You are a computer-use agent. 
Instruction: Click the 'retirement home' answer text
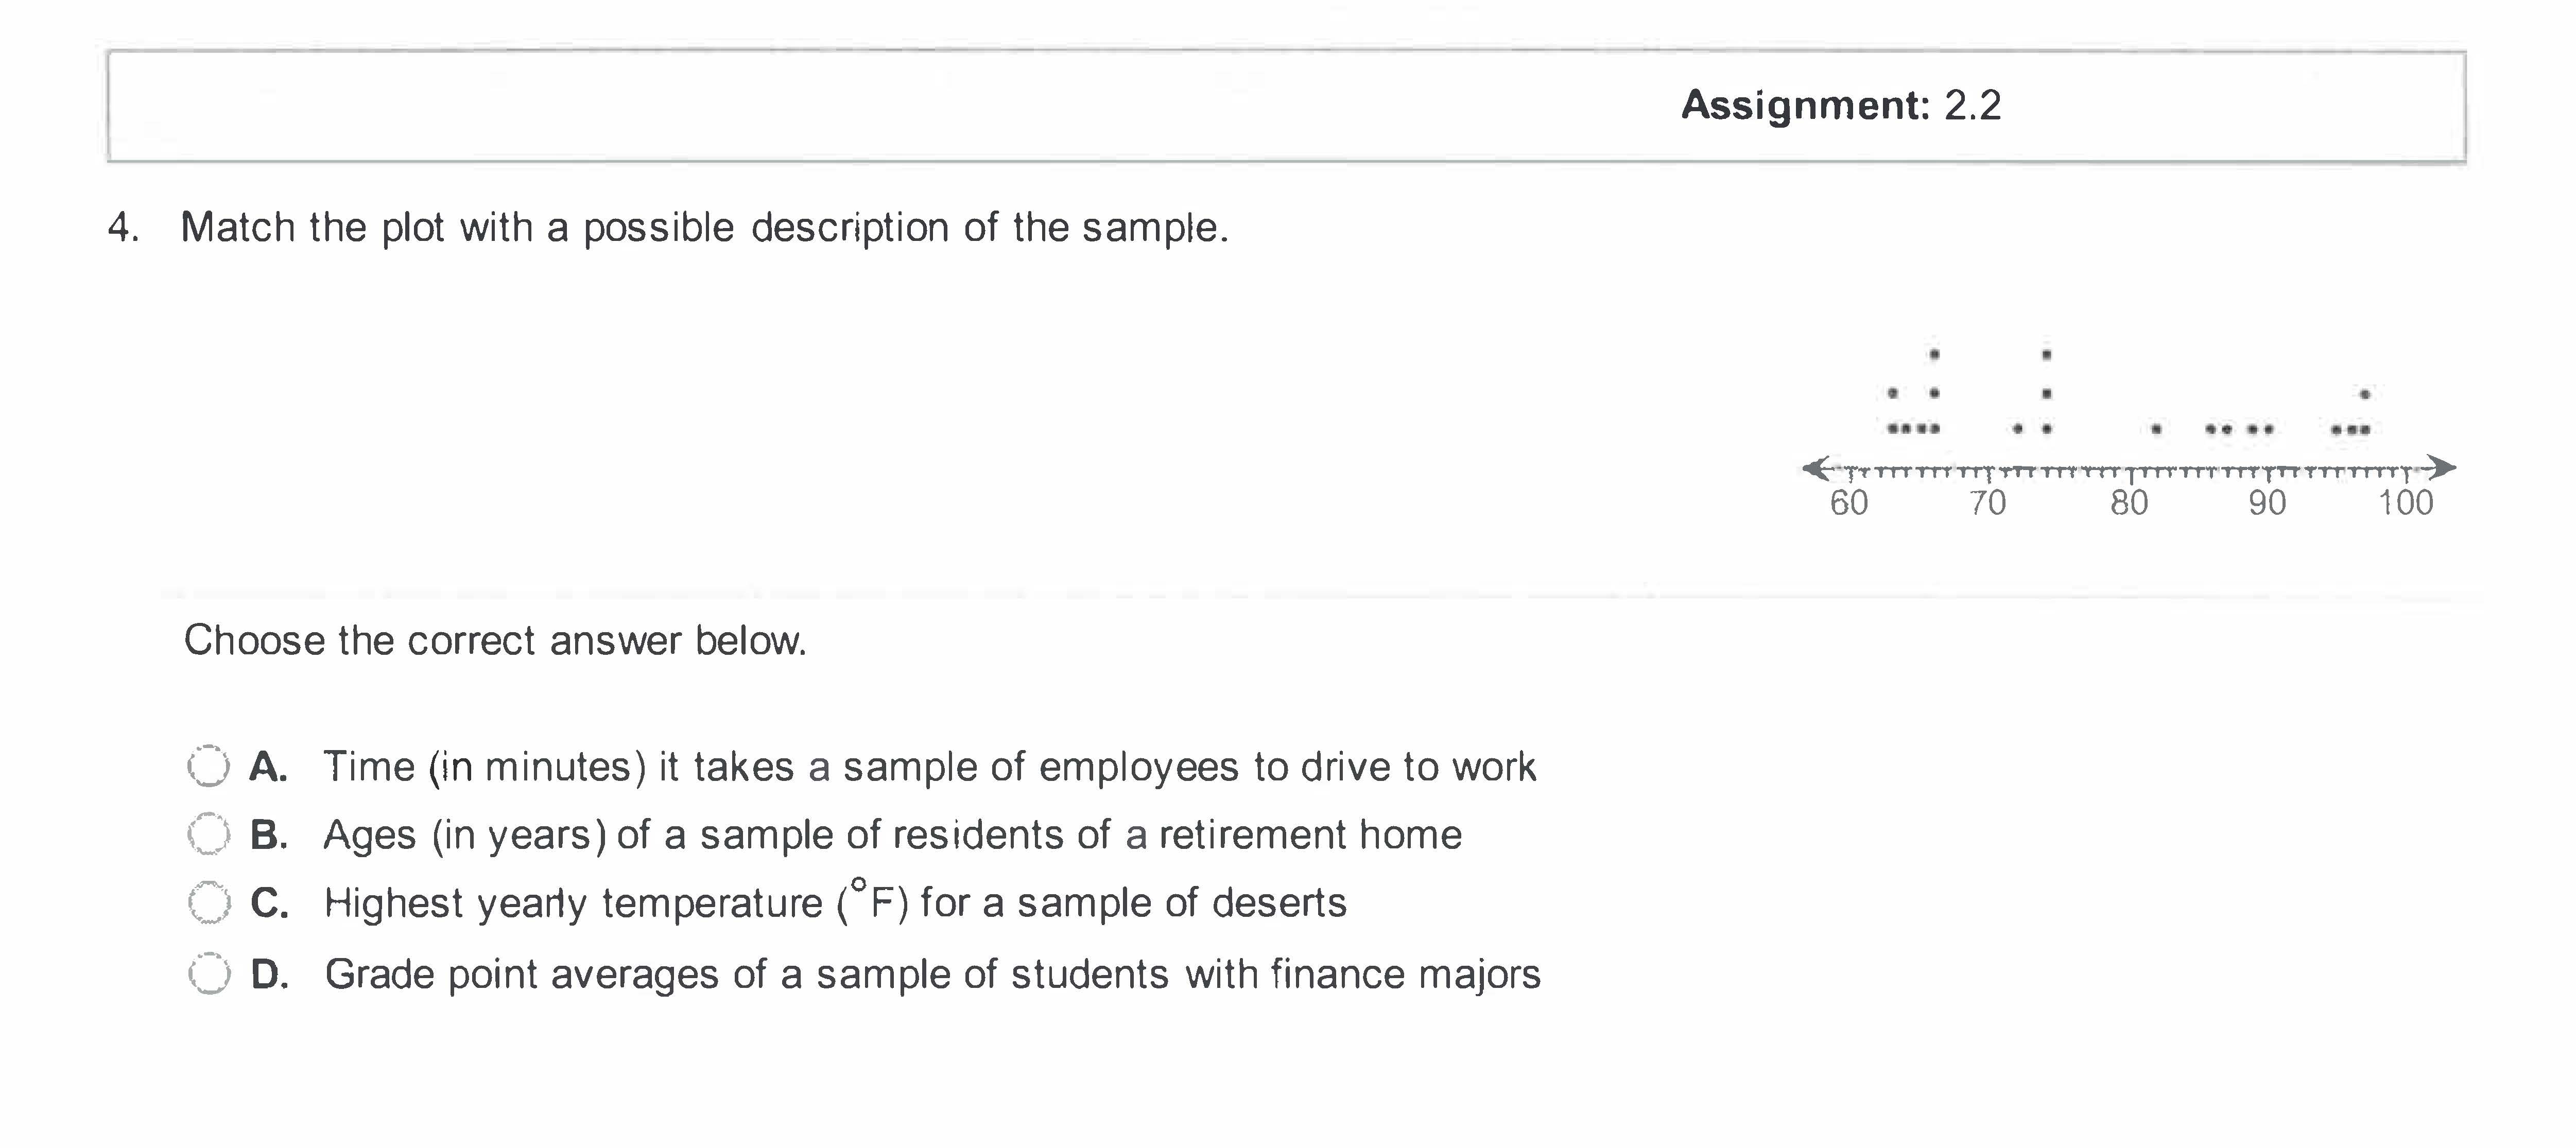click(x=892, y=835)
